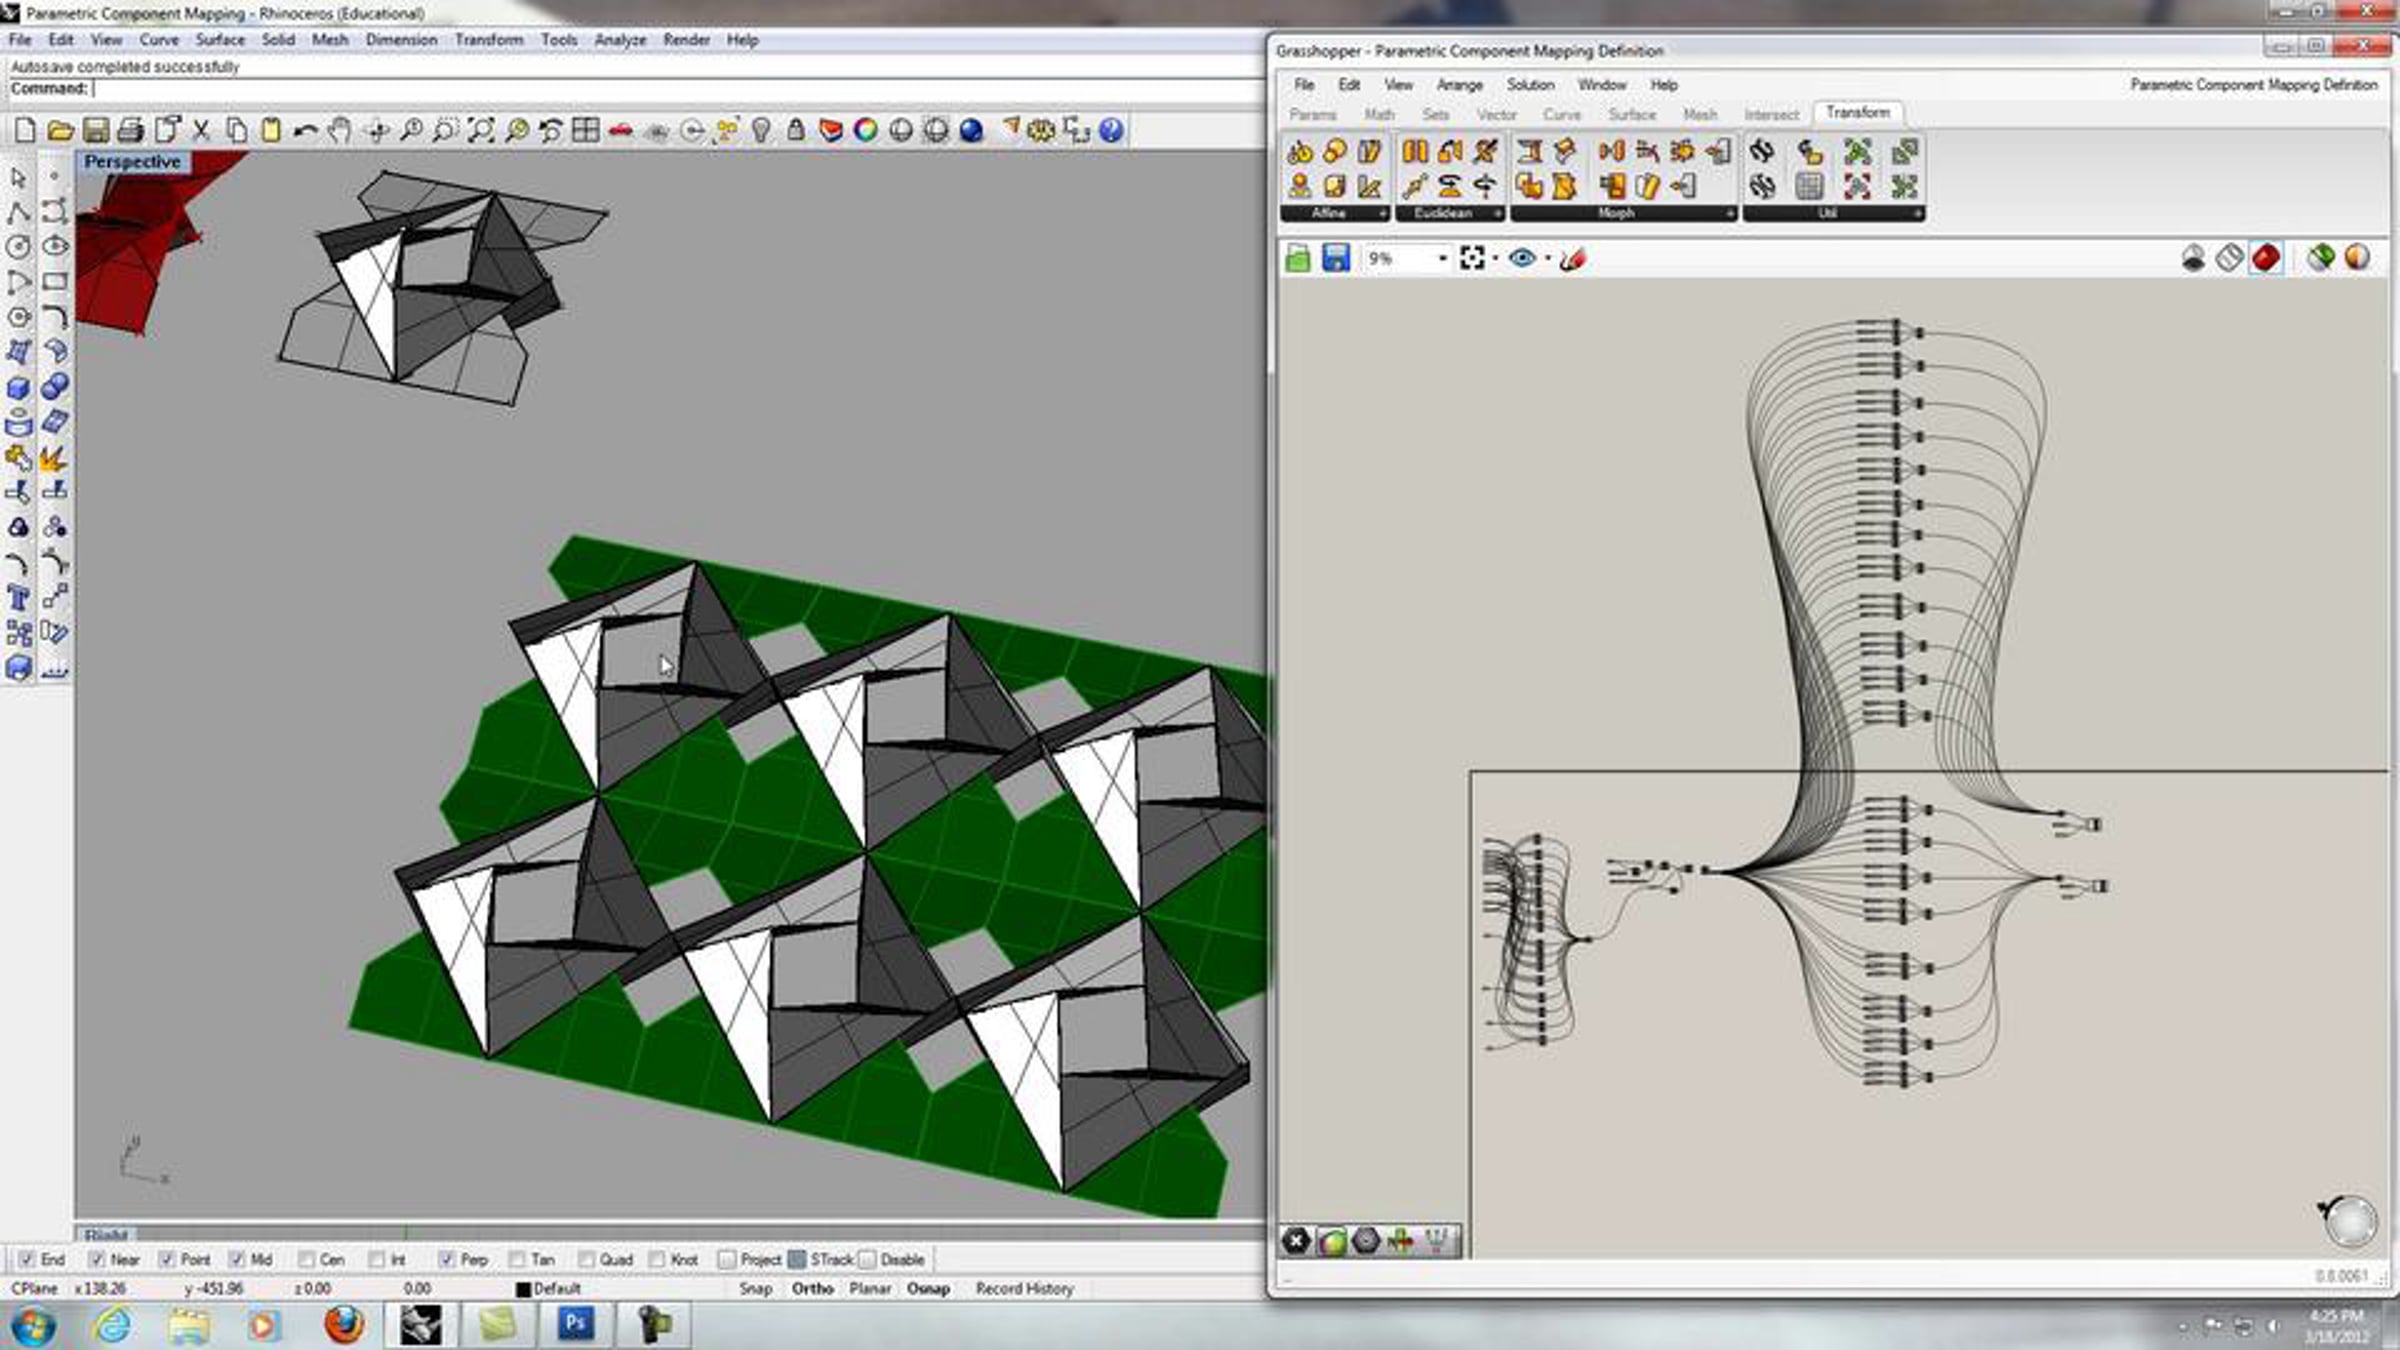Open the Solution menu in Grasshopper
Screen dimensions: 2400x1350
1530,85
